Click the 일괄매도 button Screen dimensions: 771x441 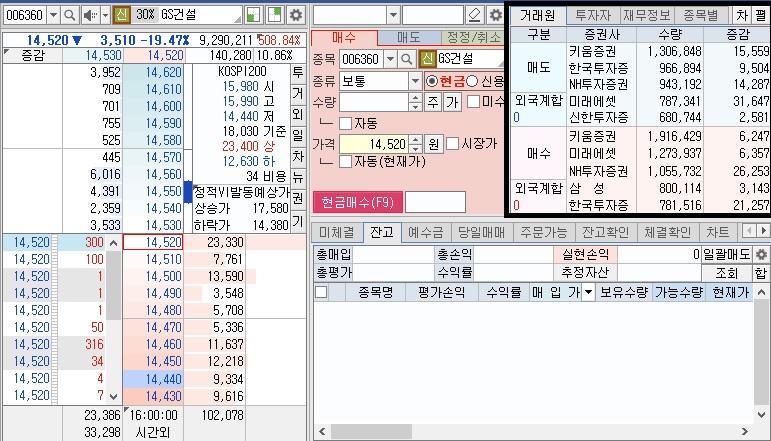tap(727, 255)
